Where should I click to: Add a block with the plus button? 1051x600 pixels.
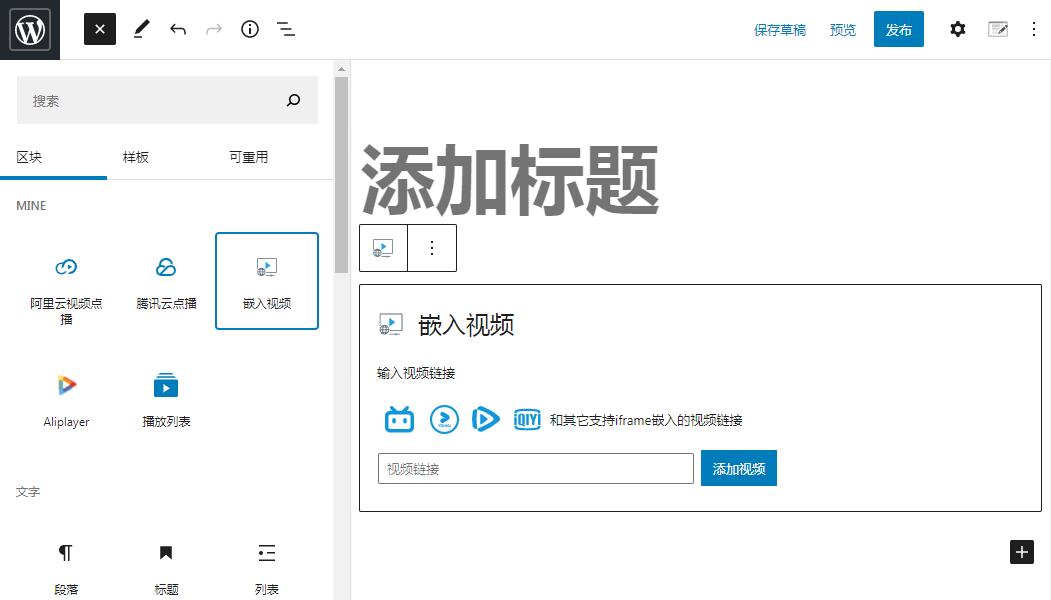(1022, 552)
